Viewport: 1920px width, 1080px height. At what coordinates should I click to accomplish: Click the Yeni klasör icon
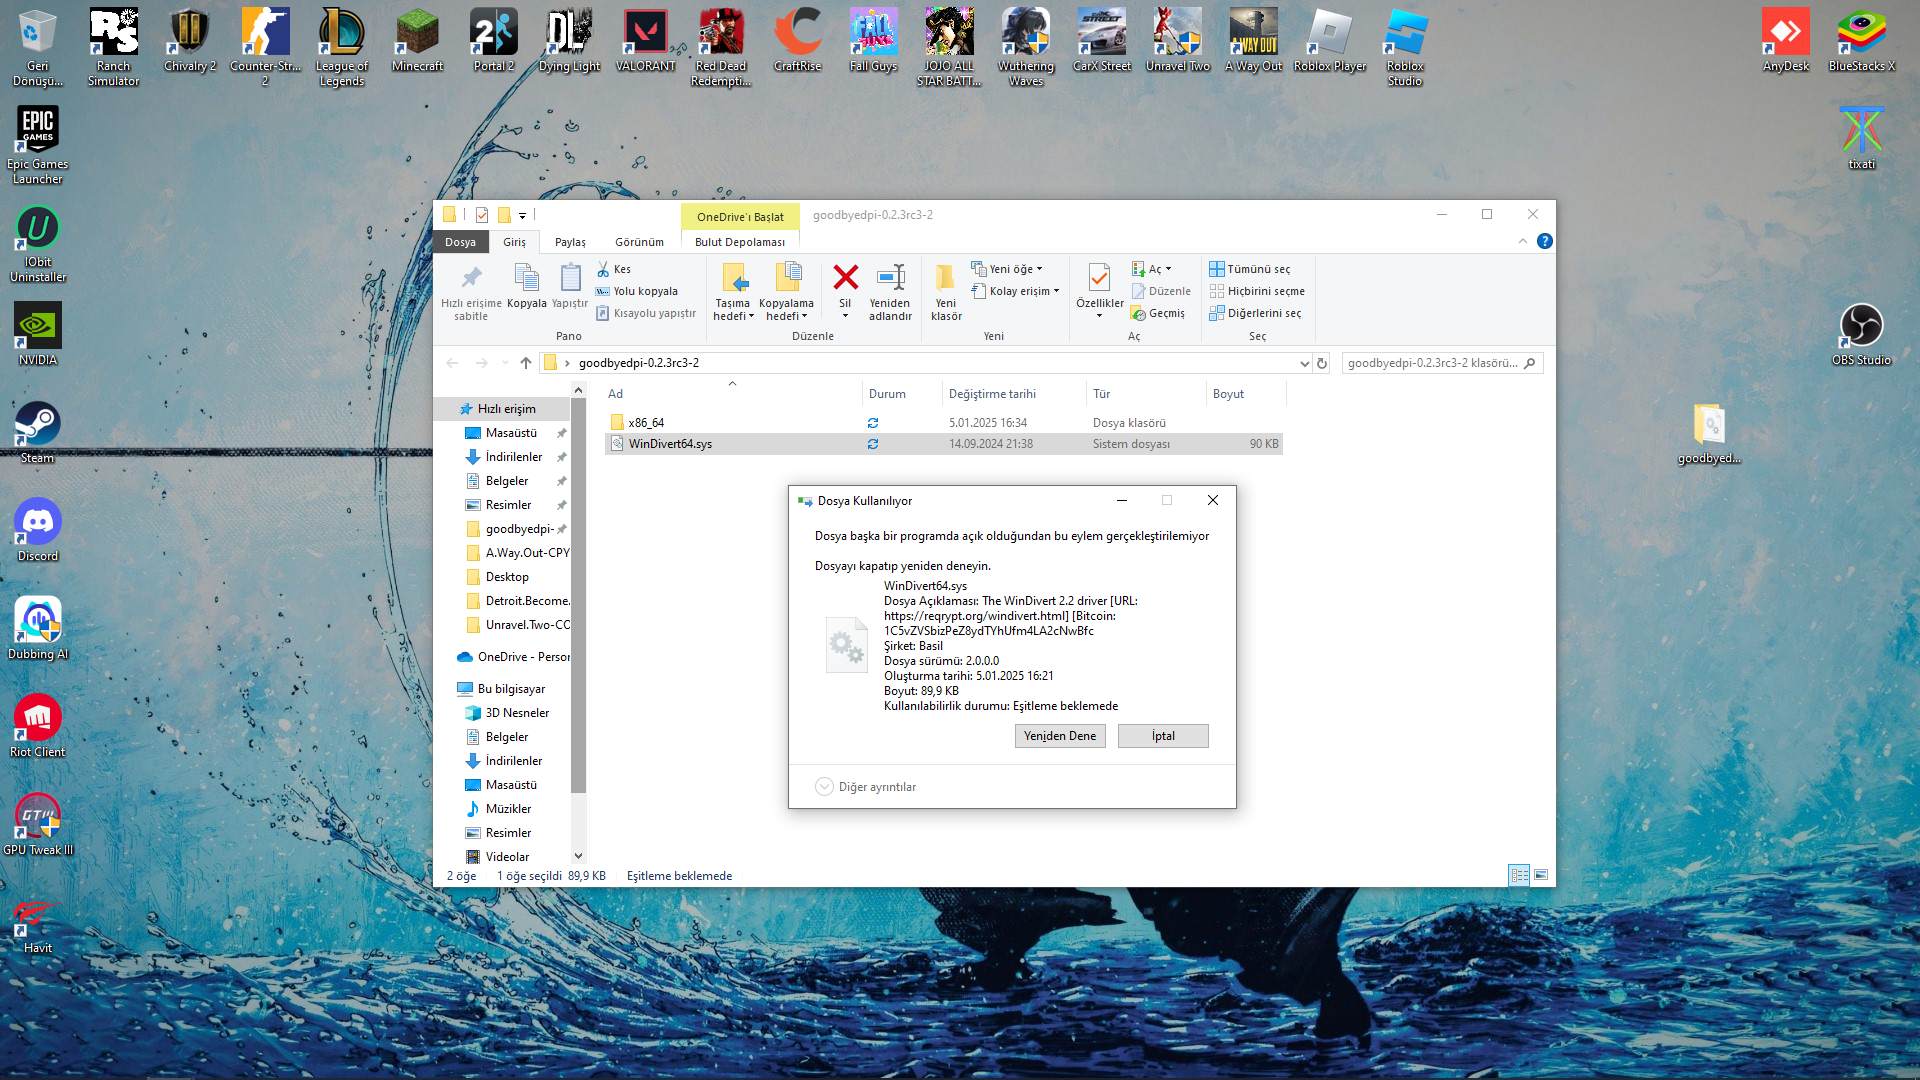point(945,278)
